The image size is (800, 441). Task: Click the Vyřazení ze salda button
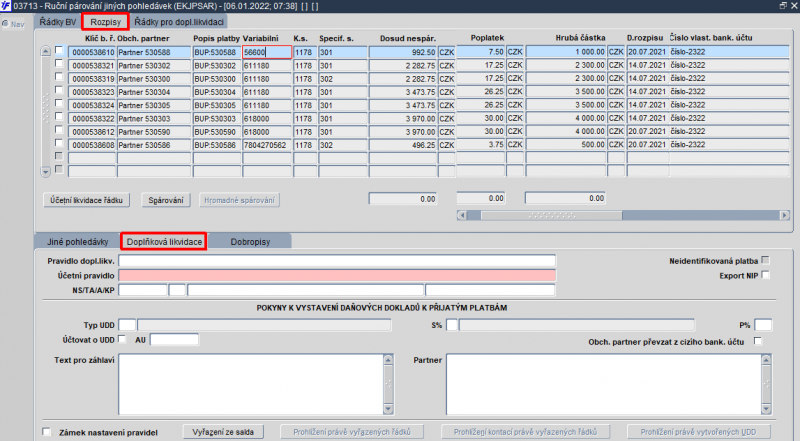pyautogui.click(x=223, y=432)
